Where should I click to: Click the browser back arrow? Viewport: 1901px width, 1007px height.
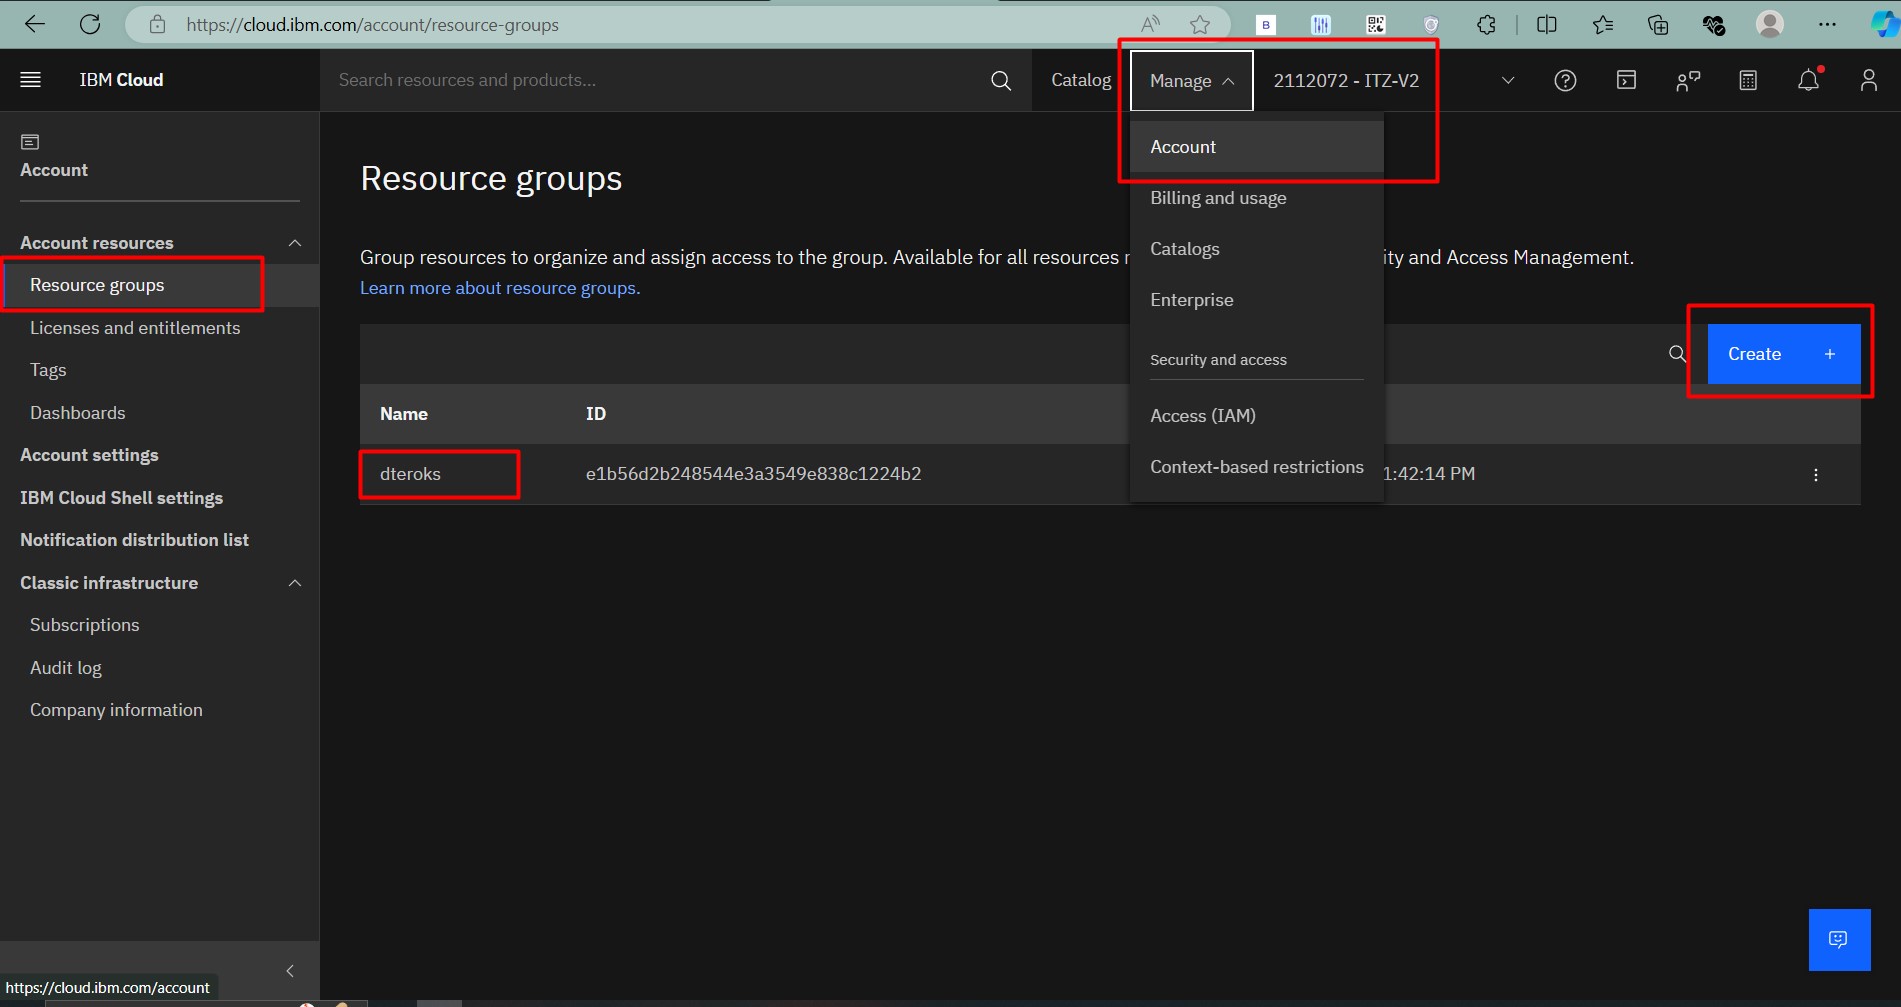[x=34, y=24]
